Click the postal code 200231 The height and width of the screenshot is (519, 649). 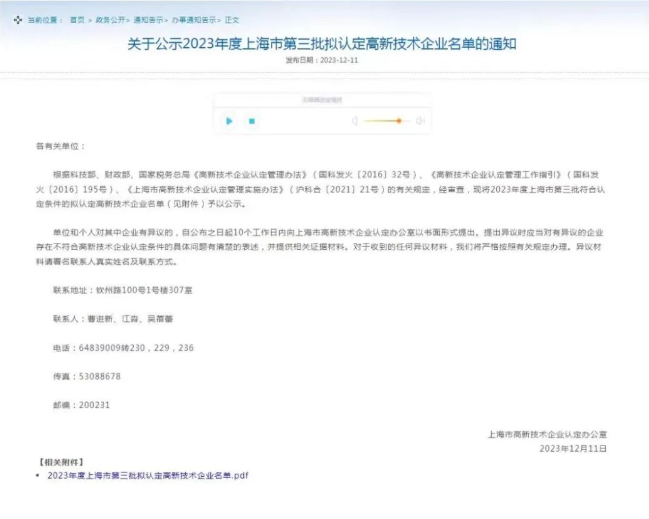(94, 405)
